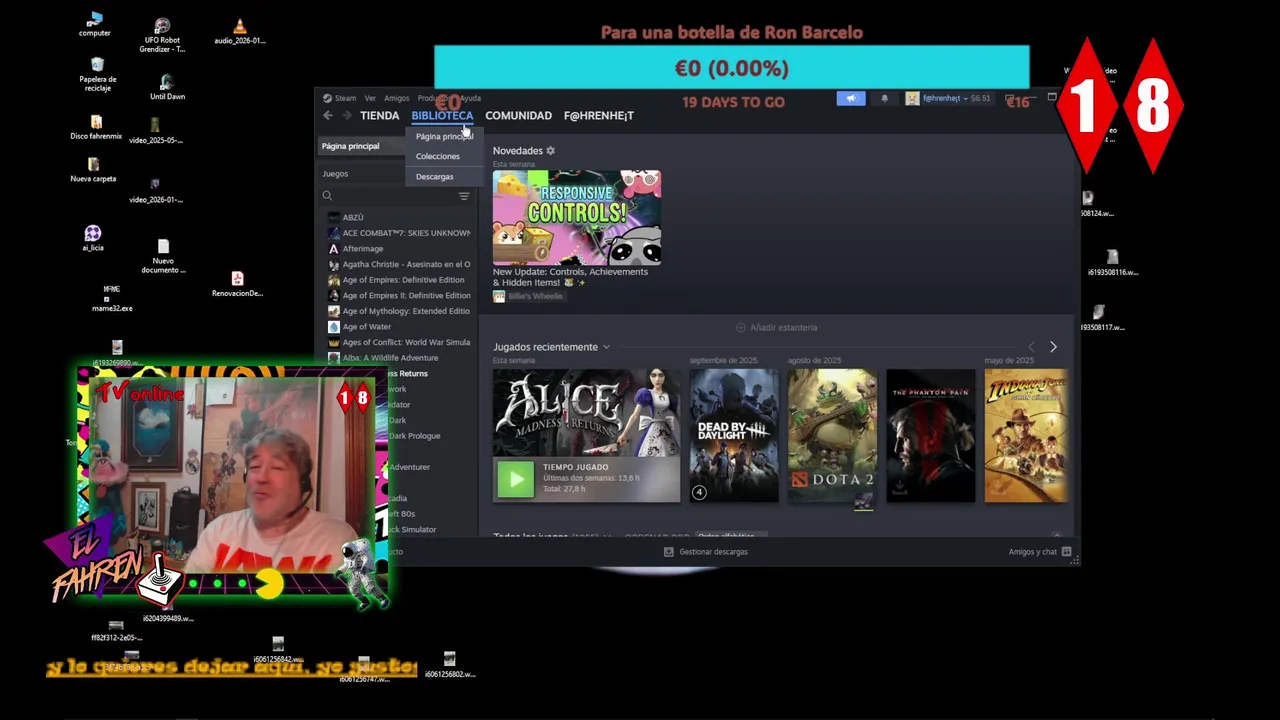Click Añadir estantería
This screenshot has width=1280, height=720.
click(777, 327)
